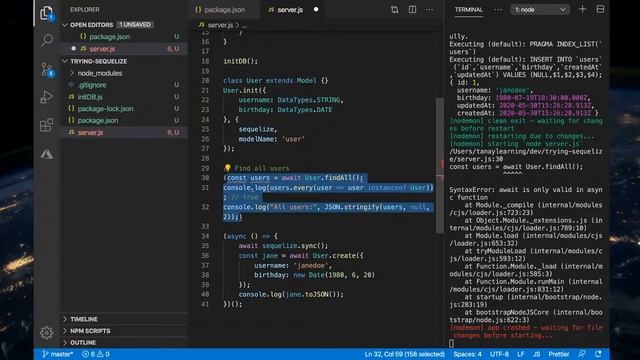Click the master branch indicator
The height and width of the screenshot is (360, 640).
tap(58, 354)
